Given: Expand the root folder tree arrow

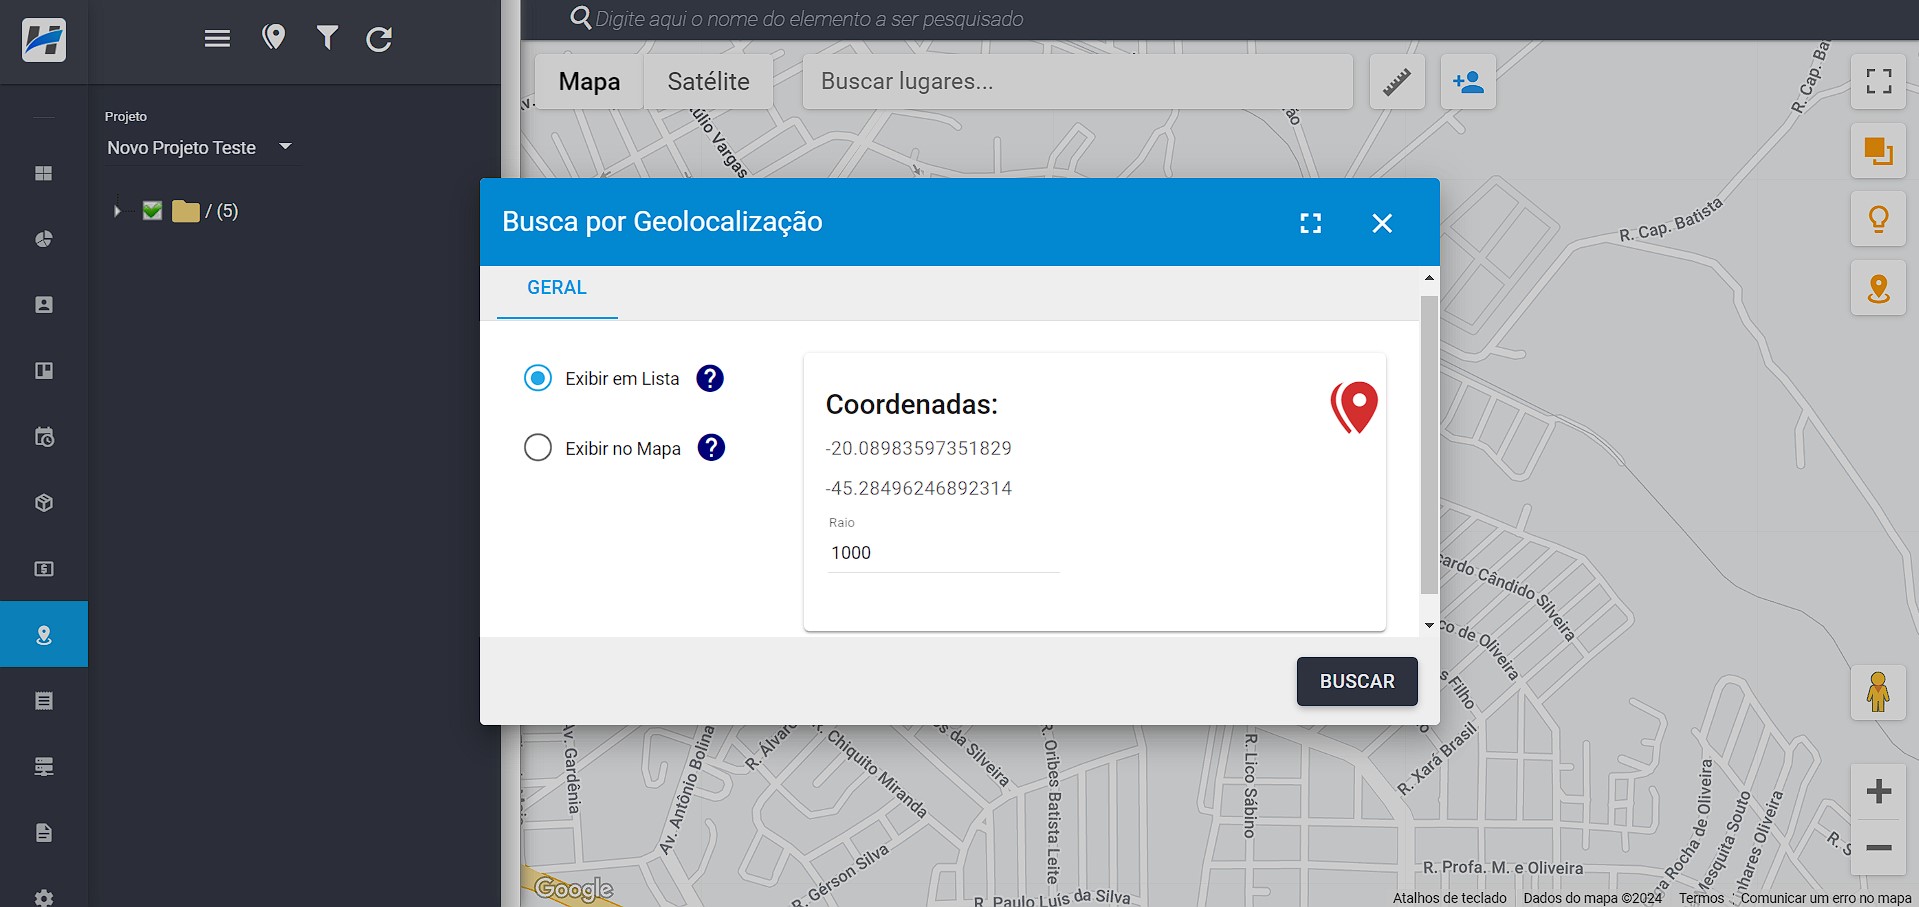Looking at the screenshot, I should tap(117, 211).
